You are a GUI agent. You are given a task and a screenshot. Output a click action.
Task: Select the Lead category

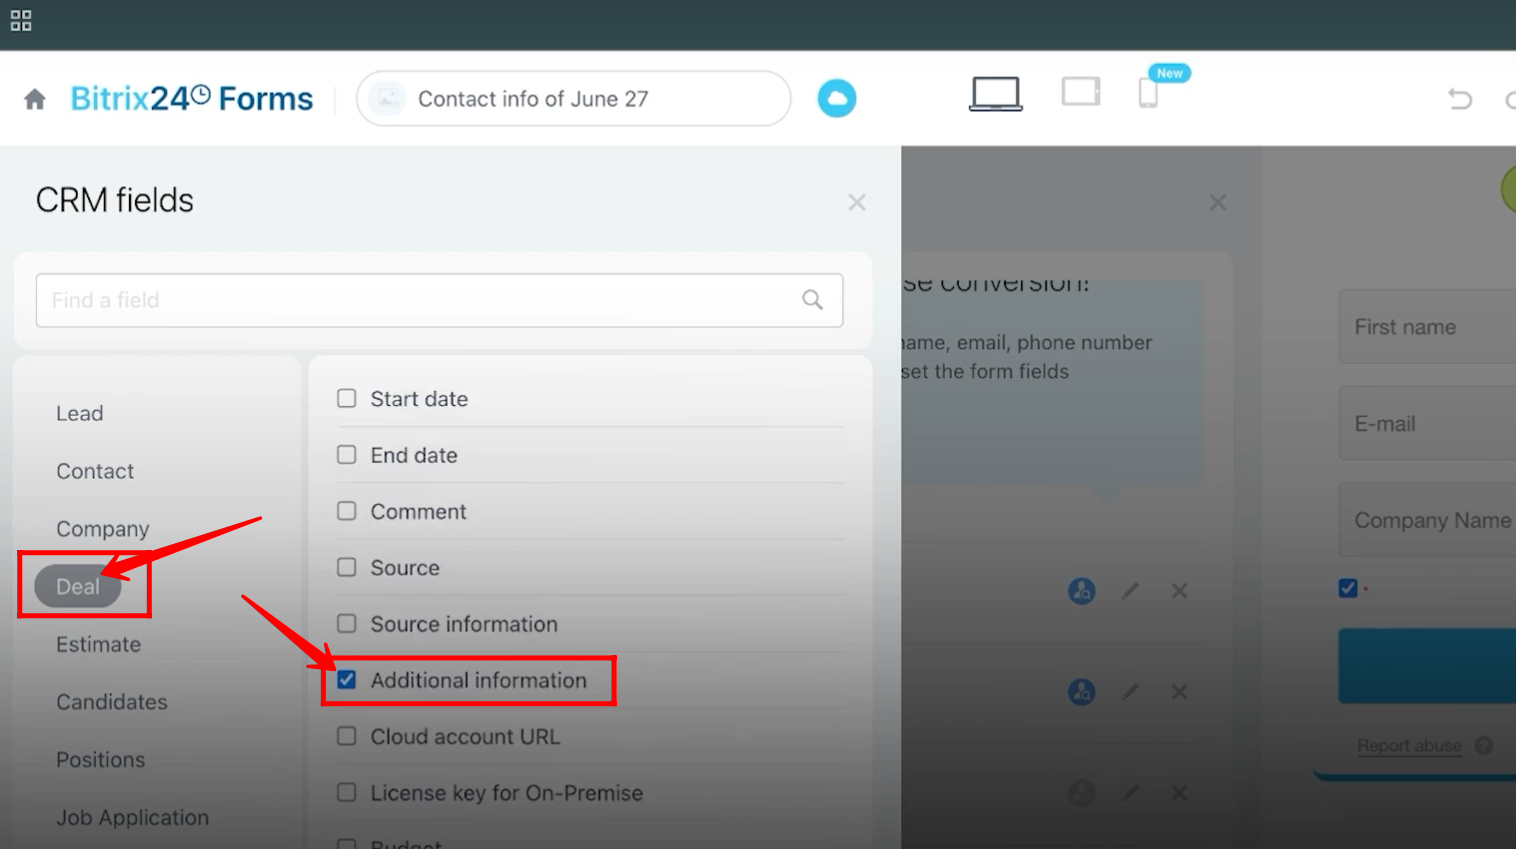click(x=80, y=413)
